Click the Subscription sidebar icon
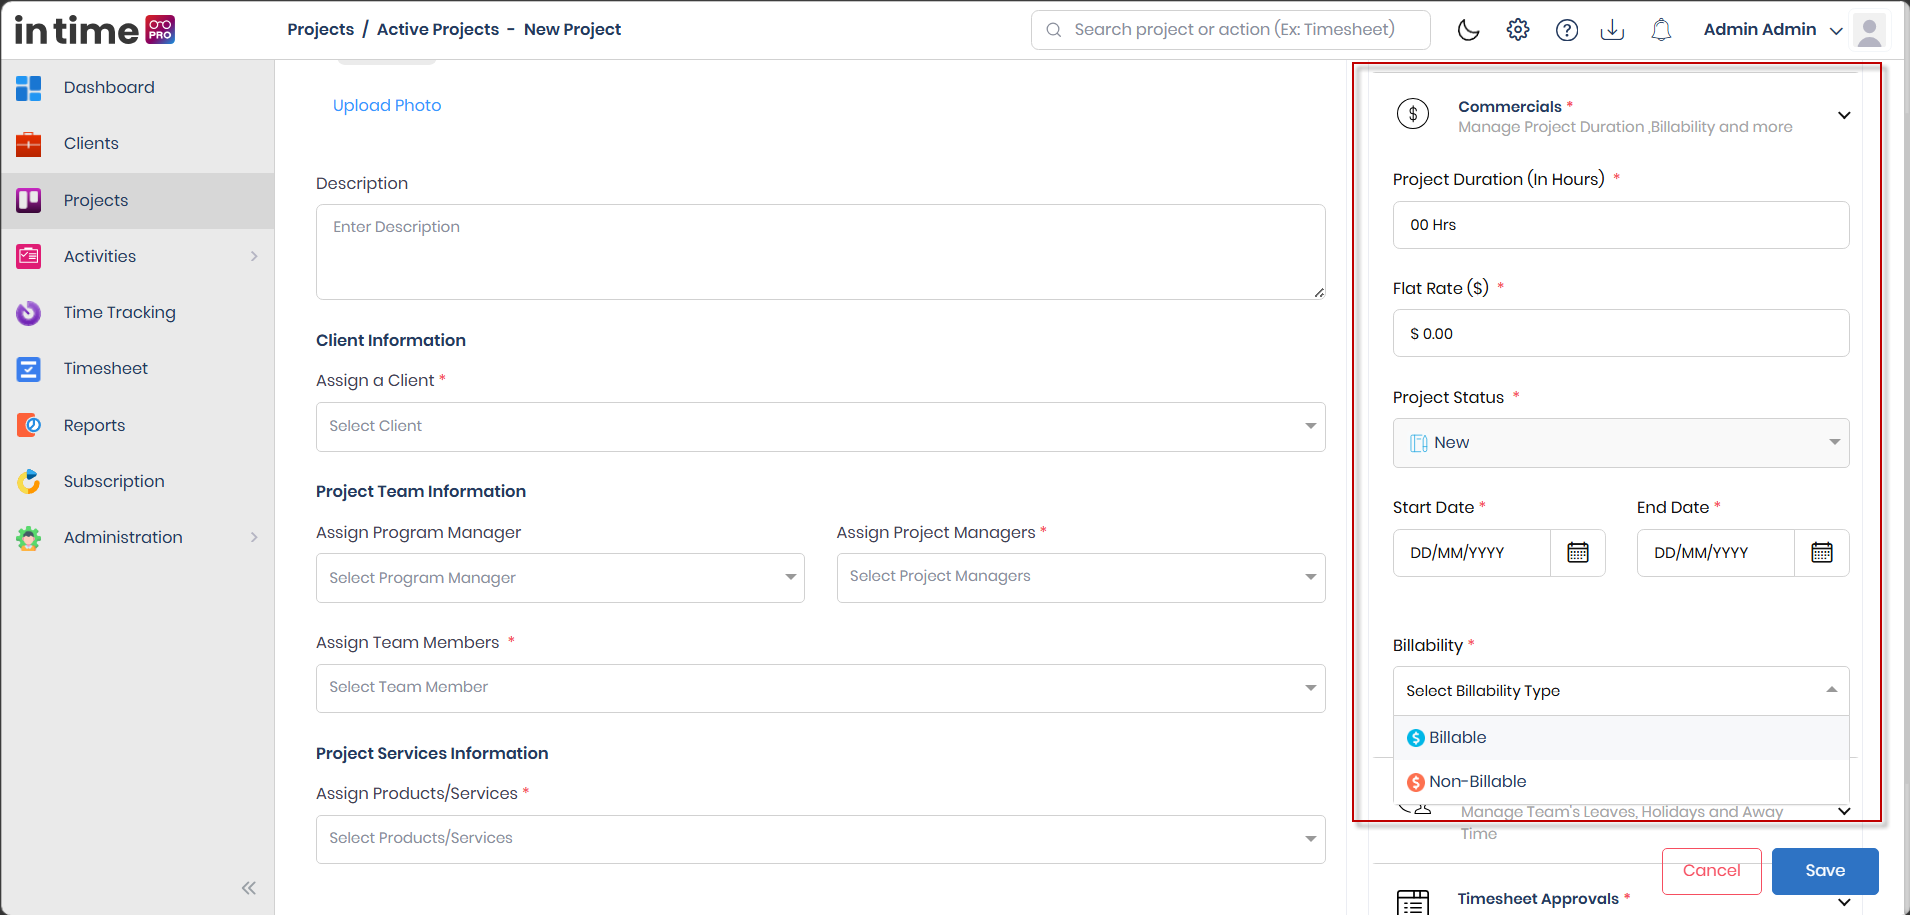The height and width of the screenshot is (915, 1910). [x=29, y=482]
